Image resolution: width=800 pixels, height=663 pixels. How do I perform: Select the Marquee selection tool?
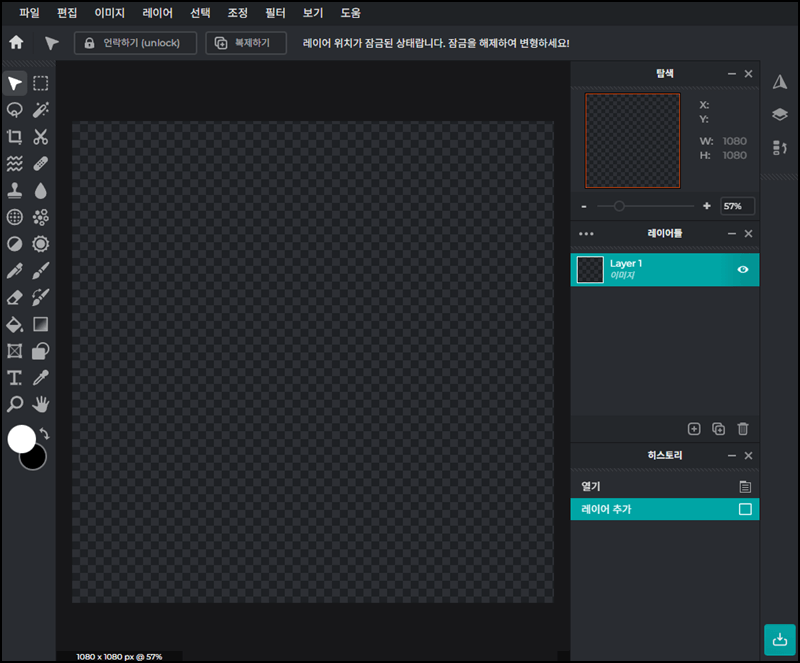[41, 83]
